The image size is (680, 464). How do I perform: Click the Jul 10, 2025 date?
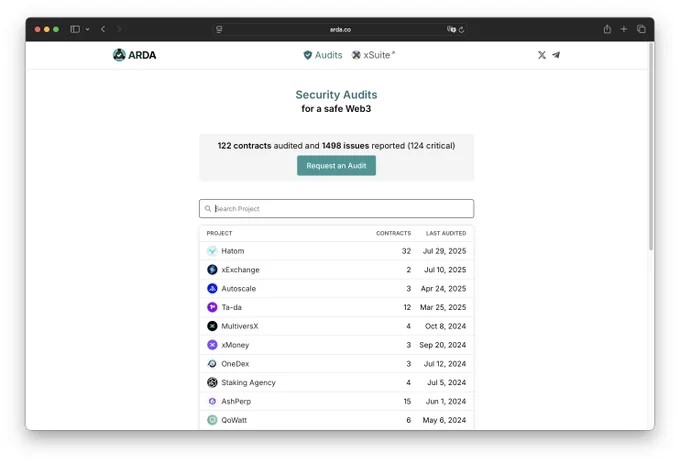pos(445,270)
